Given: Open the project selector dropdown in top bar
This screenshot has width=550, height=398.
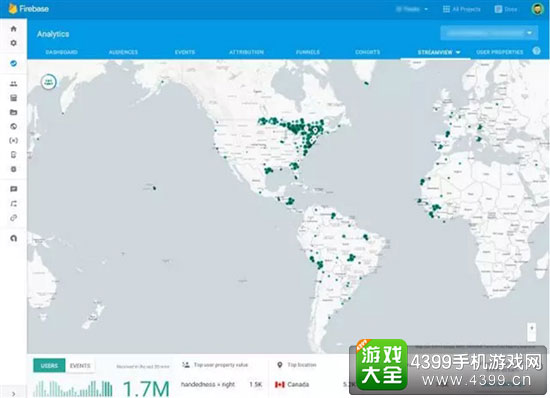Looking at the screenshot, I should (411, 9).
